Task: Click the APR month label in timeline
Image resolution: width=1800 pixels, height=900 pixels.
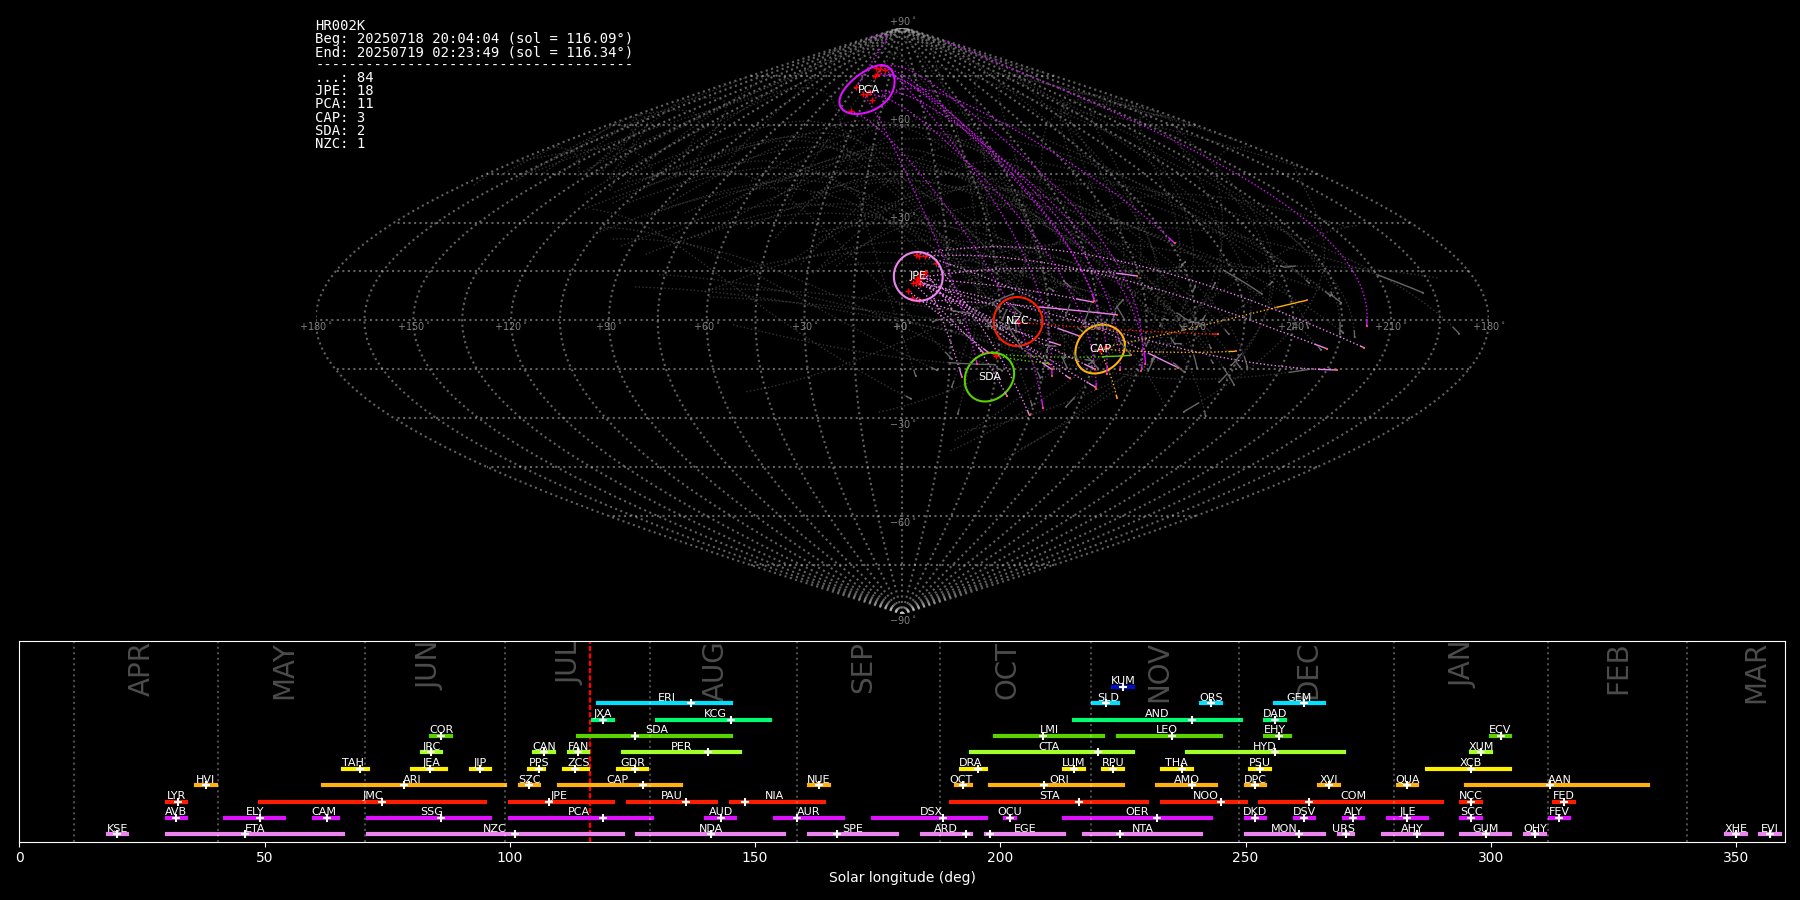Action: pos(140,670)
